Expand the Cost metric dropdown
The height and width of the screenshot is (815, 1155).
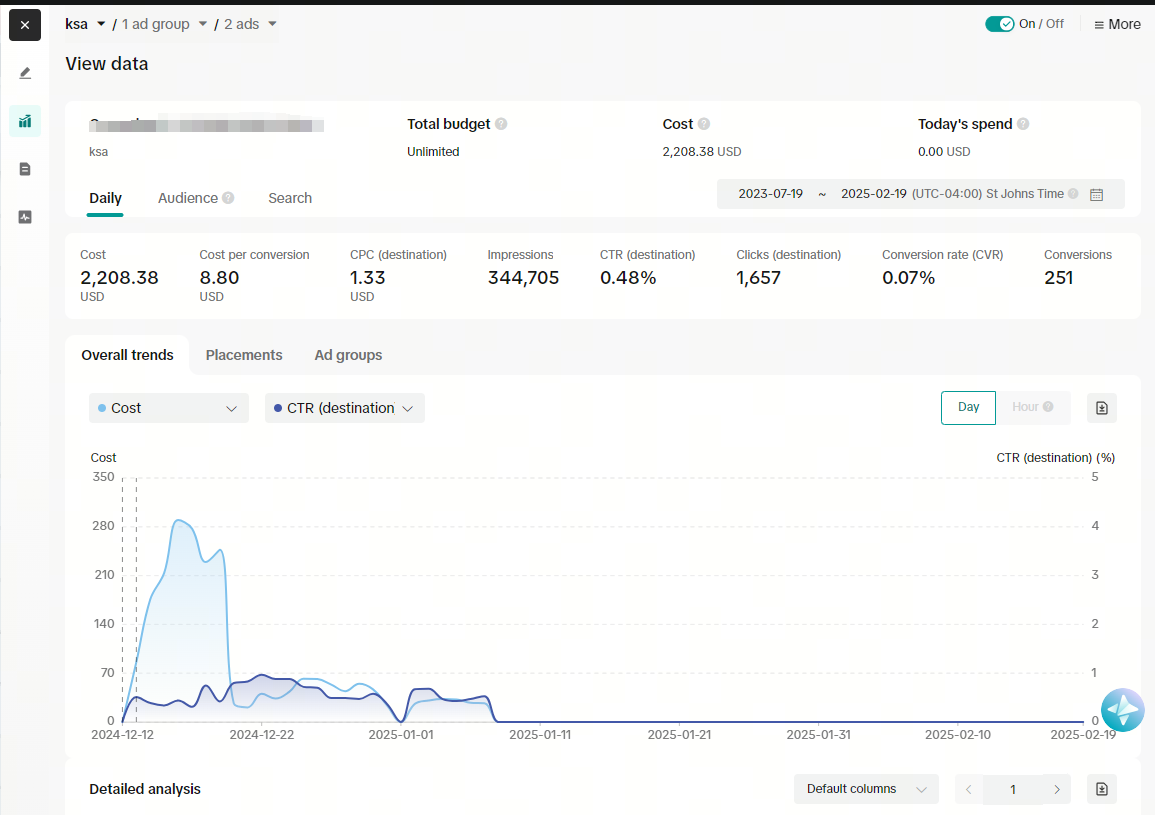point(169,408)
